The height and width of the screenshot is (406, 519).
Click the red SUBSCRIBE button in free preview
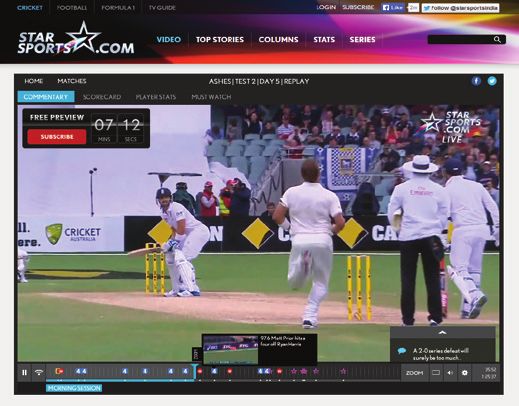[x=57, y=137]
